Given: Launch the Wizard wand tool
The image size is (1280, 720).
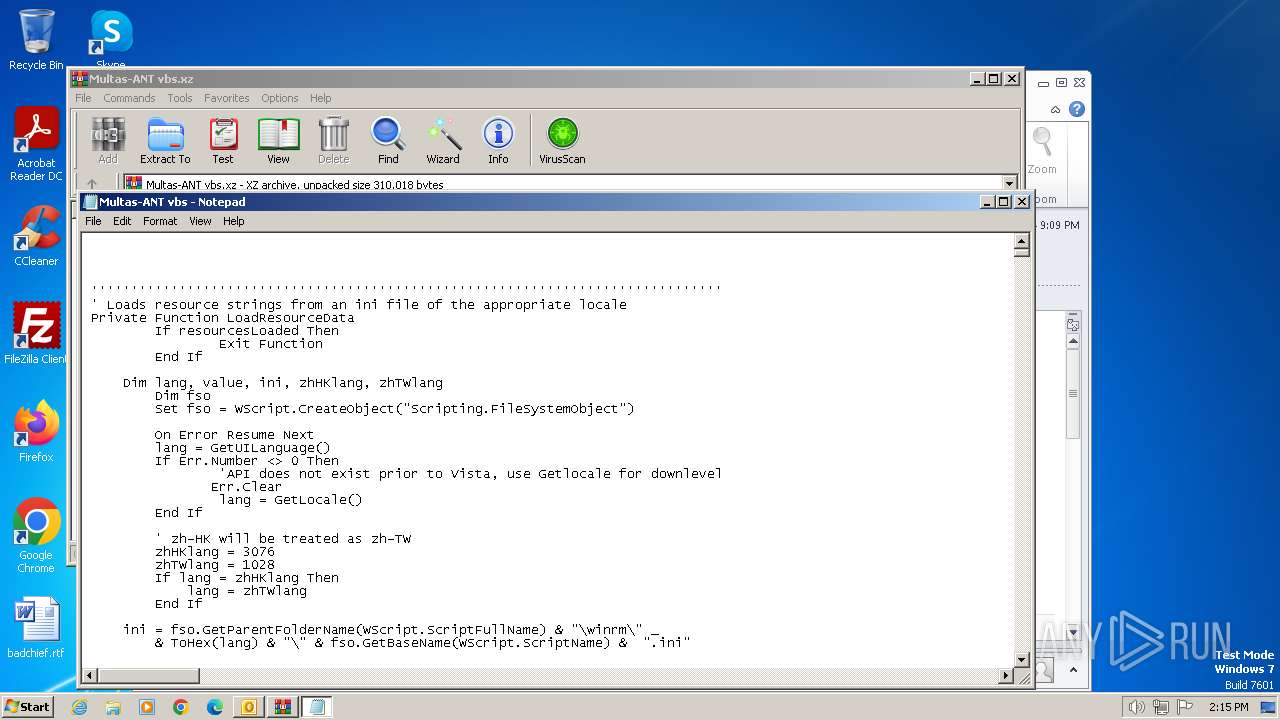Looking at the screenshot, I should pos(443,140).
